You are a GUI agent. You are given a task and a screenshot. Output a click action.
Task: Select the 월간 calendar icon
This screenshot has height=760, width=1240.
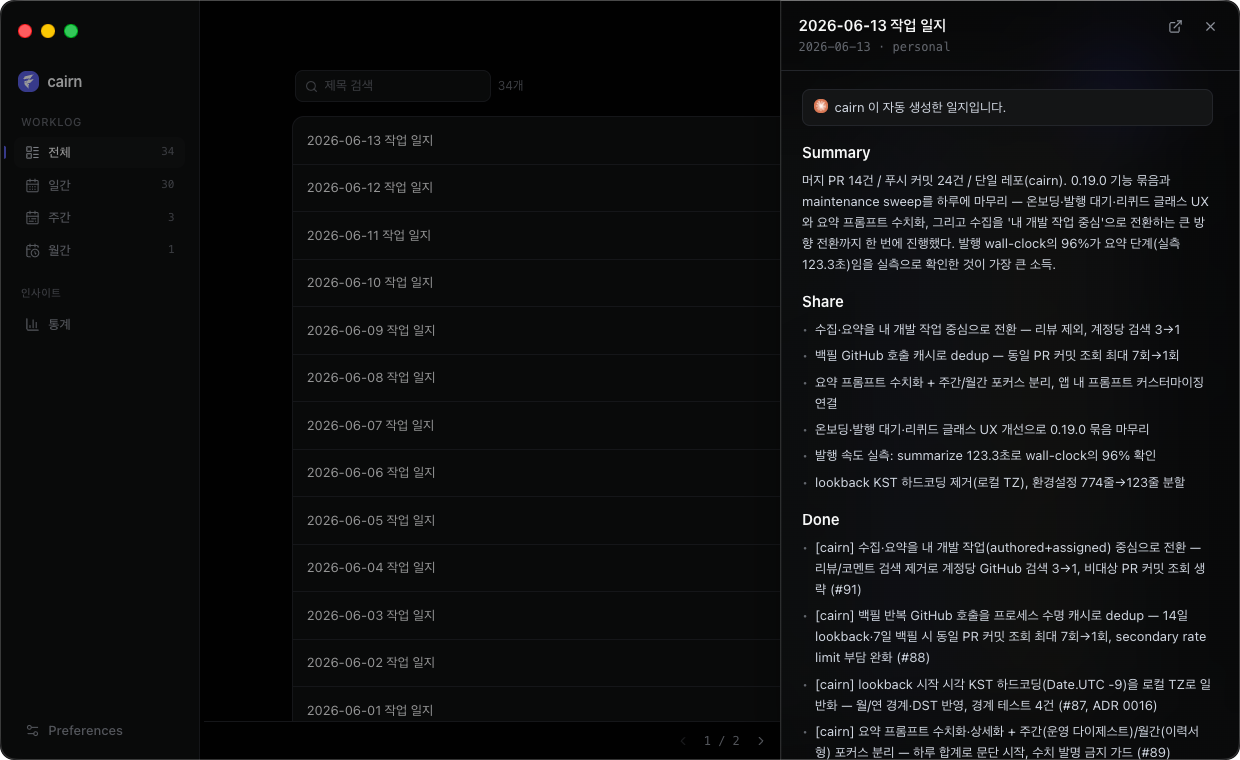click(x=32, y=250)
